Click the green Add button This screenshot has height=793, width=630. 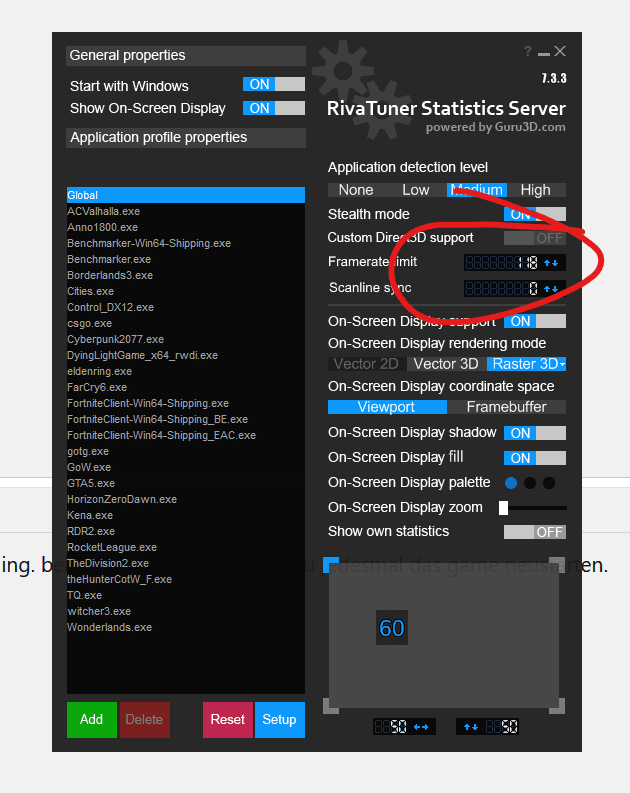pos(92,720)
